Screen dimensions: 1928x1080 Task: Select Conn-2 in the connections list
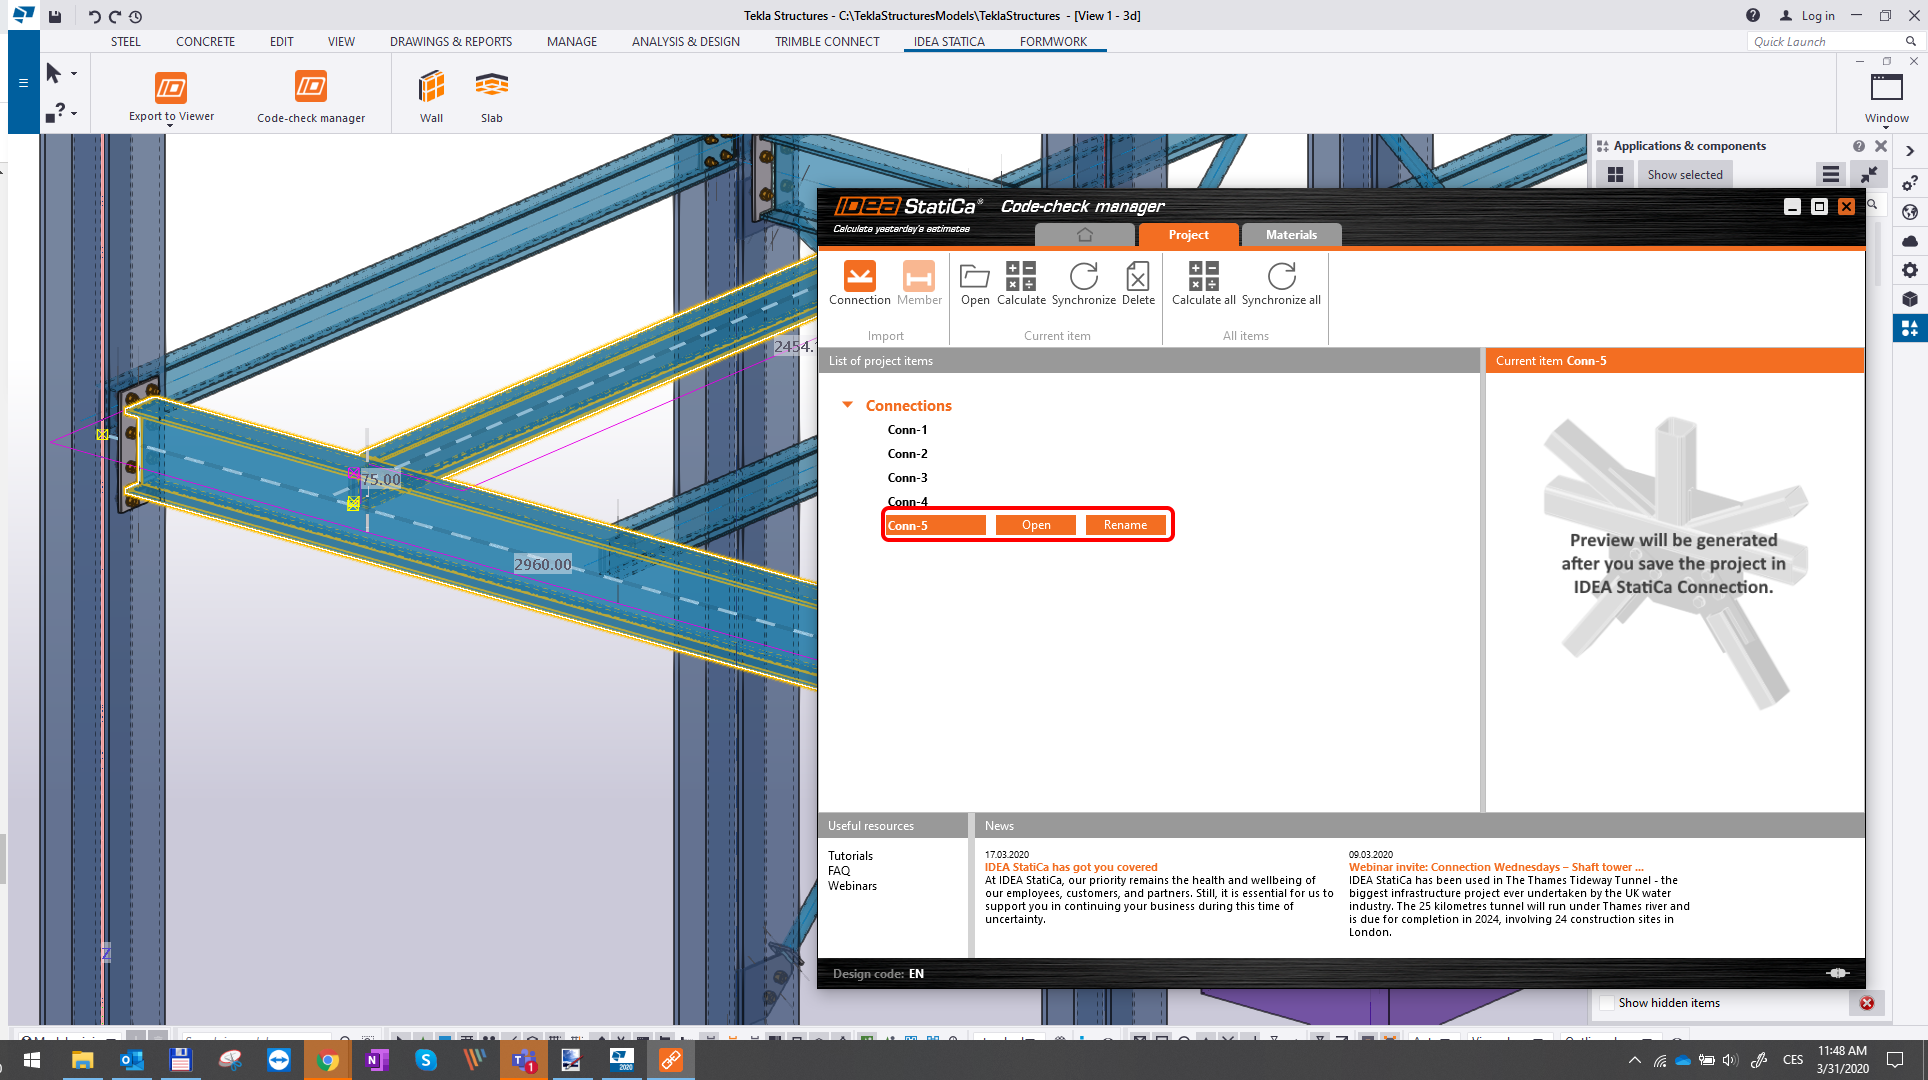[x=907, y=454]
